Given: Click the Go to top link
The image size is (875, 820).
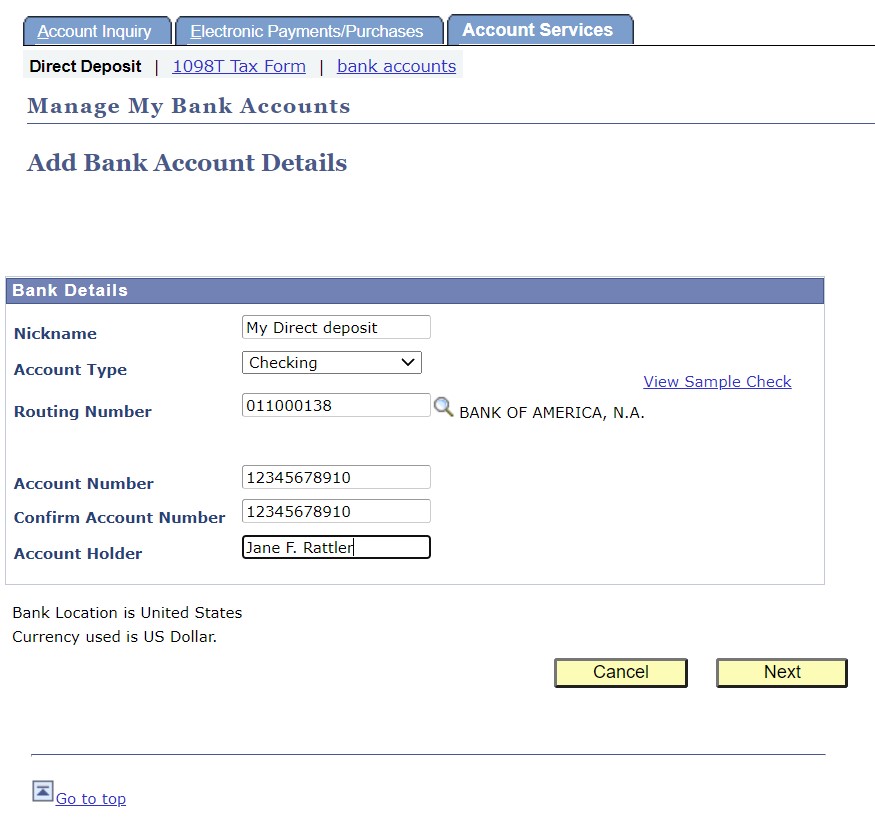Looking at the screenshot, I should pos(91,798).
